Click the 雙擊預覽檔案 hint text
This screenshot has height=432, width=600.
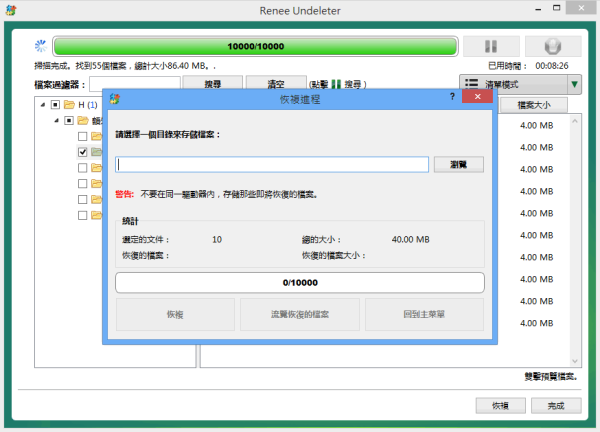551,377
